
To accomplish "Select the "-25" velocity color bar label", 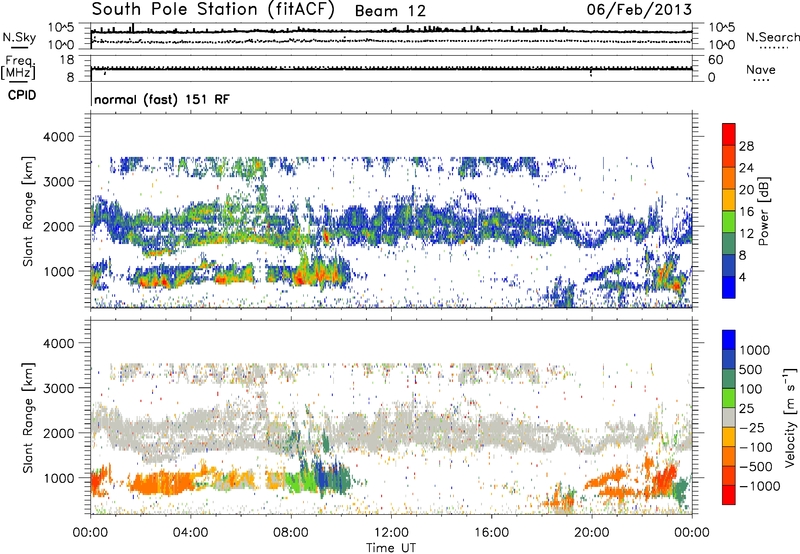I will (752, 428).
